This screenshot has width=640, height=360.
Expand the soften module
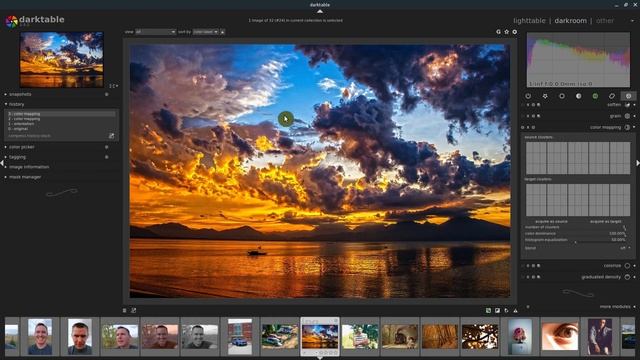(x=614, y=105)
